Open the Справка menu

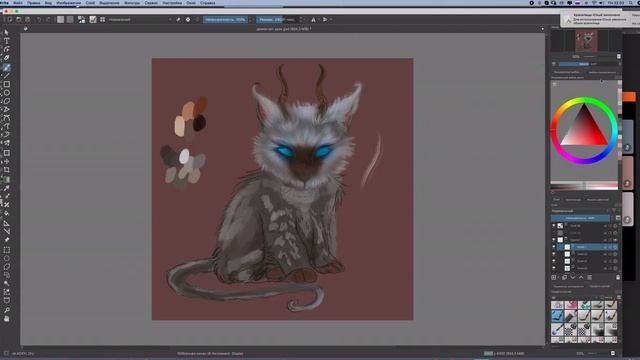tap(207, 3)
